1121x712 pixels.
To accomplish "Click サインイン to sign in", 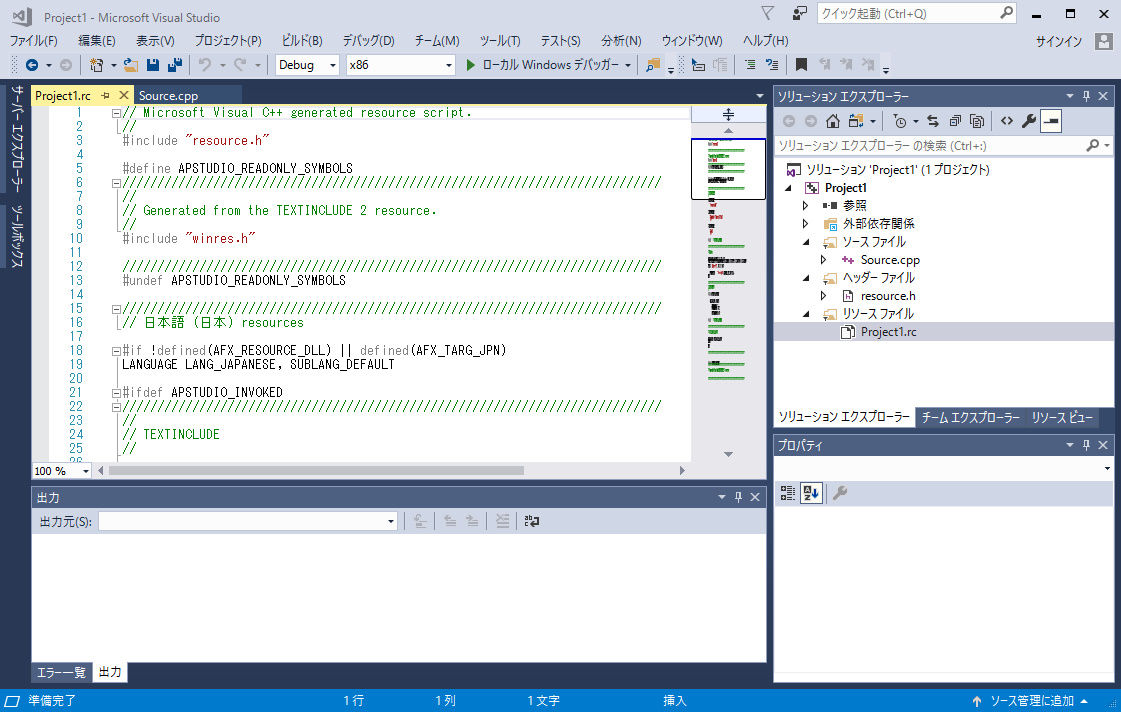I will 1059,41.
